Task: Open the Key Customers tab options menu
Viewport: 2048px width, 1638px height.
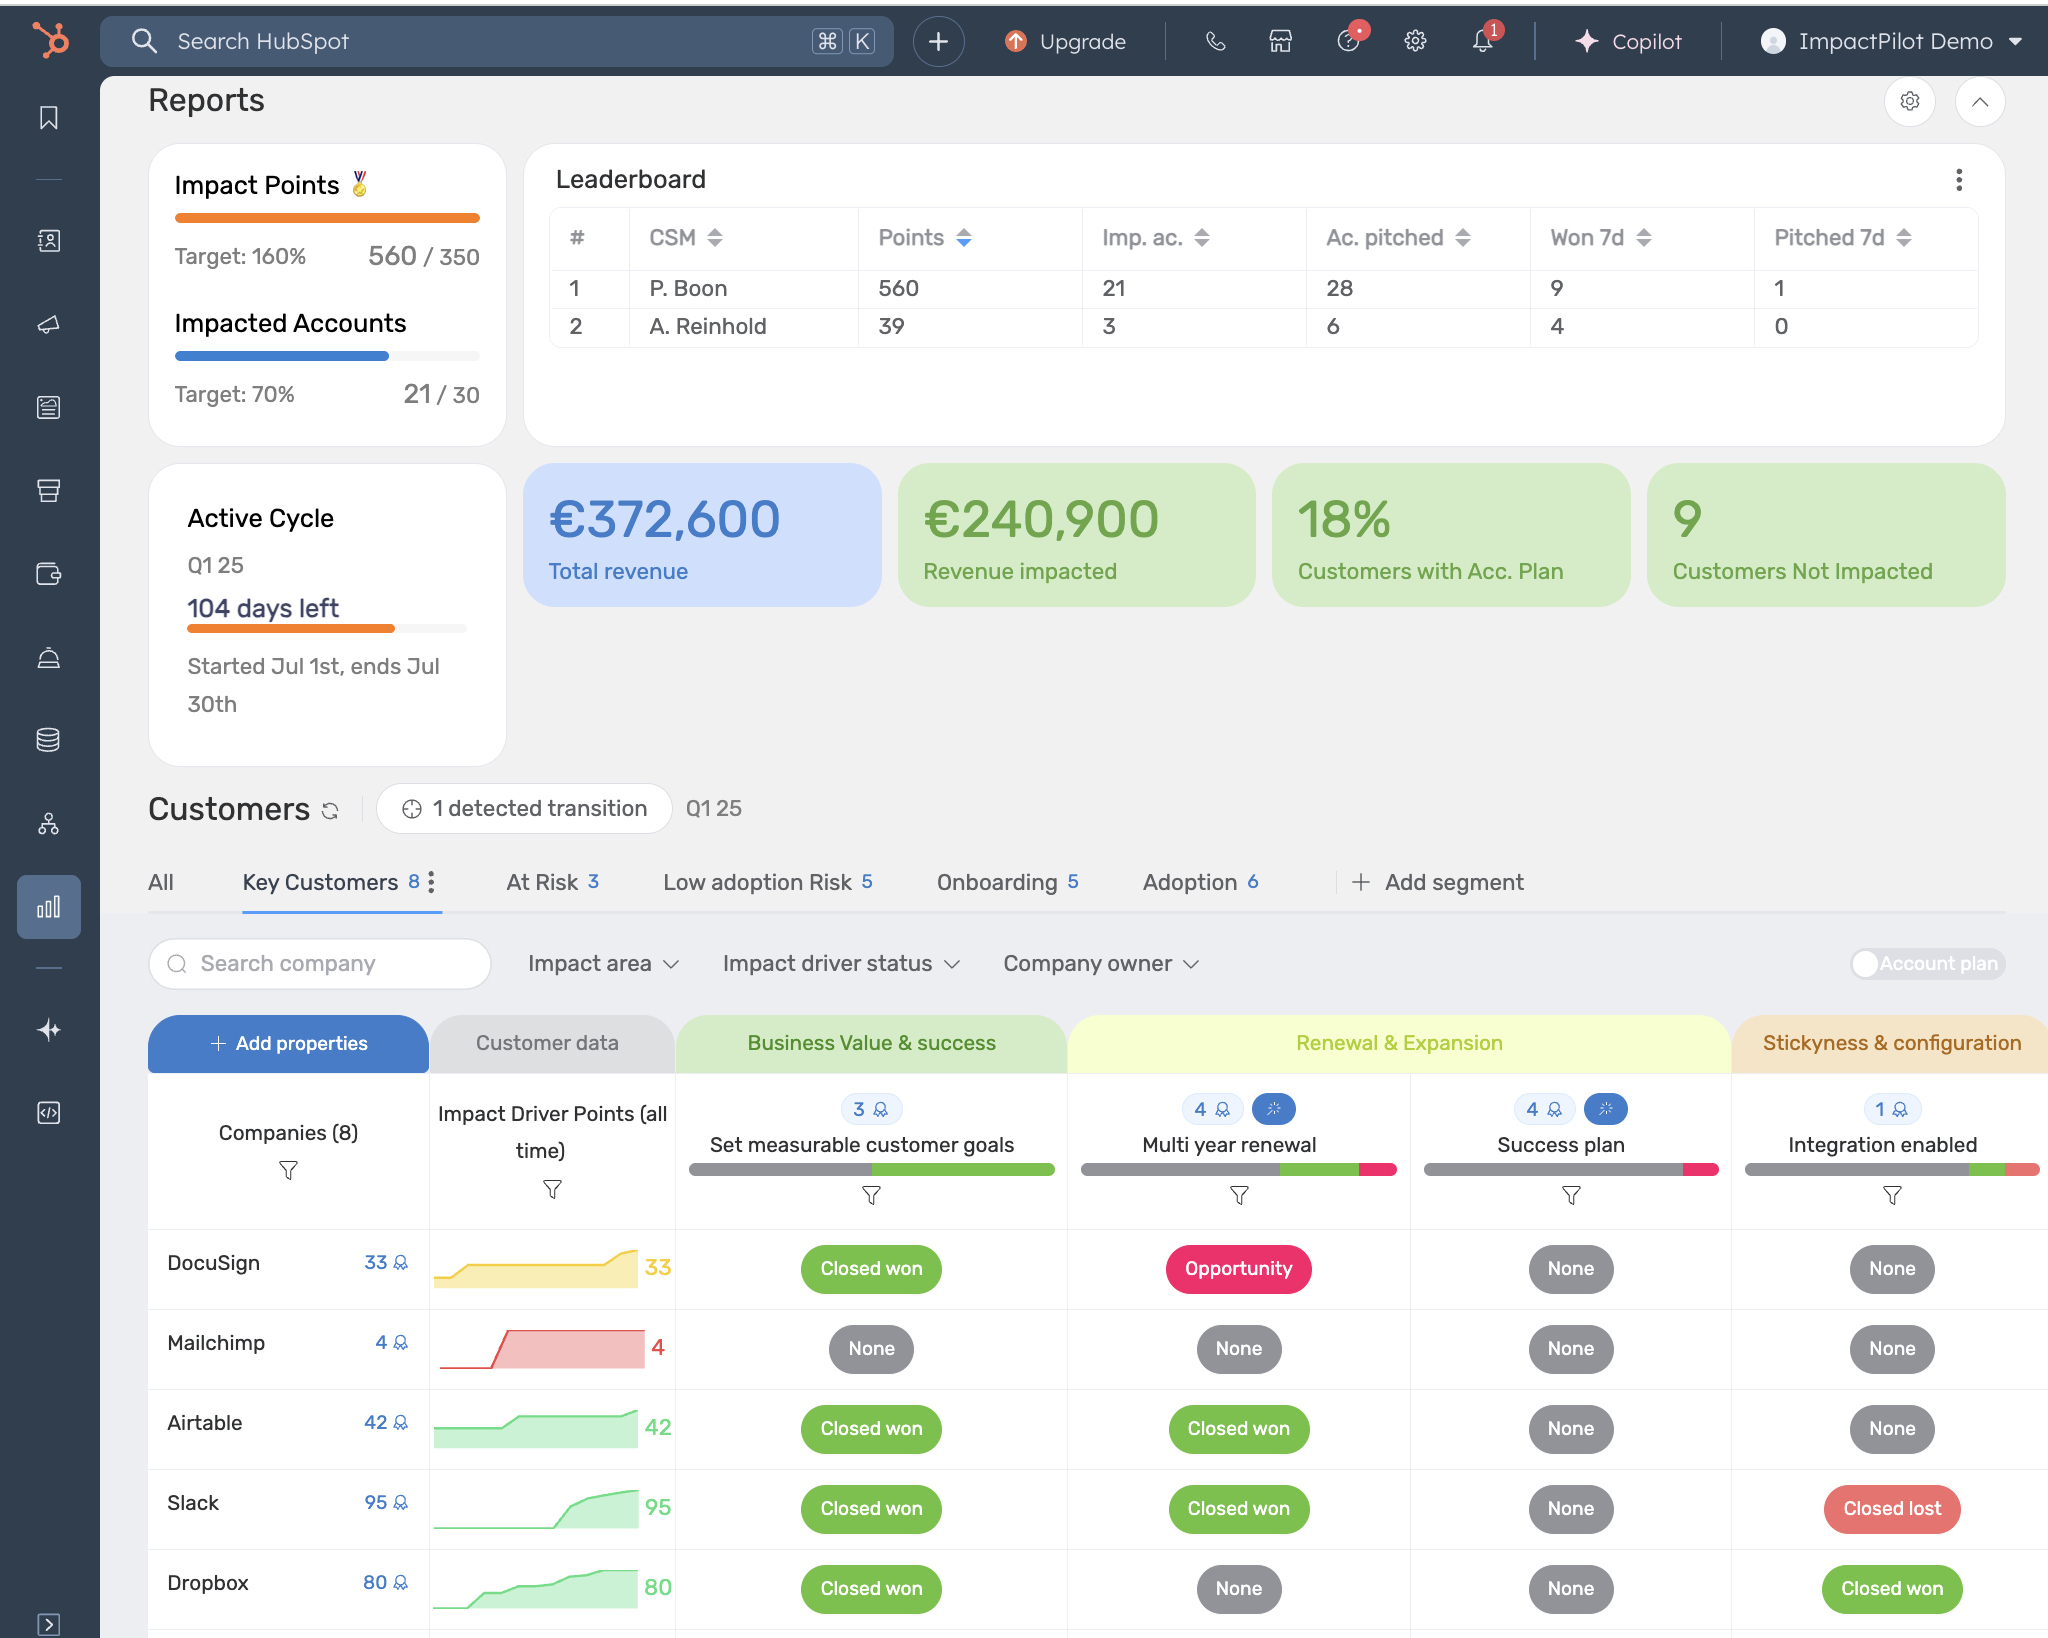Action: [431, 882]
